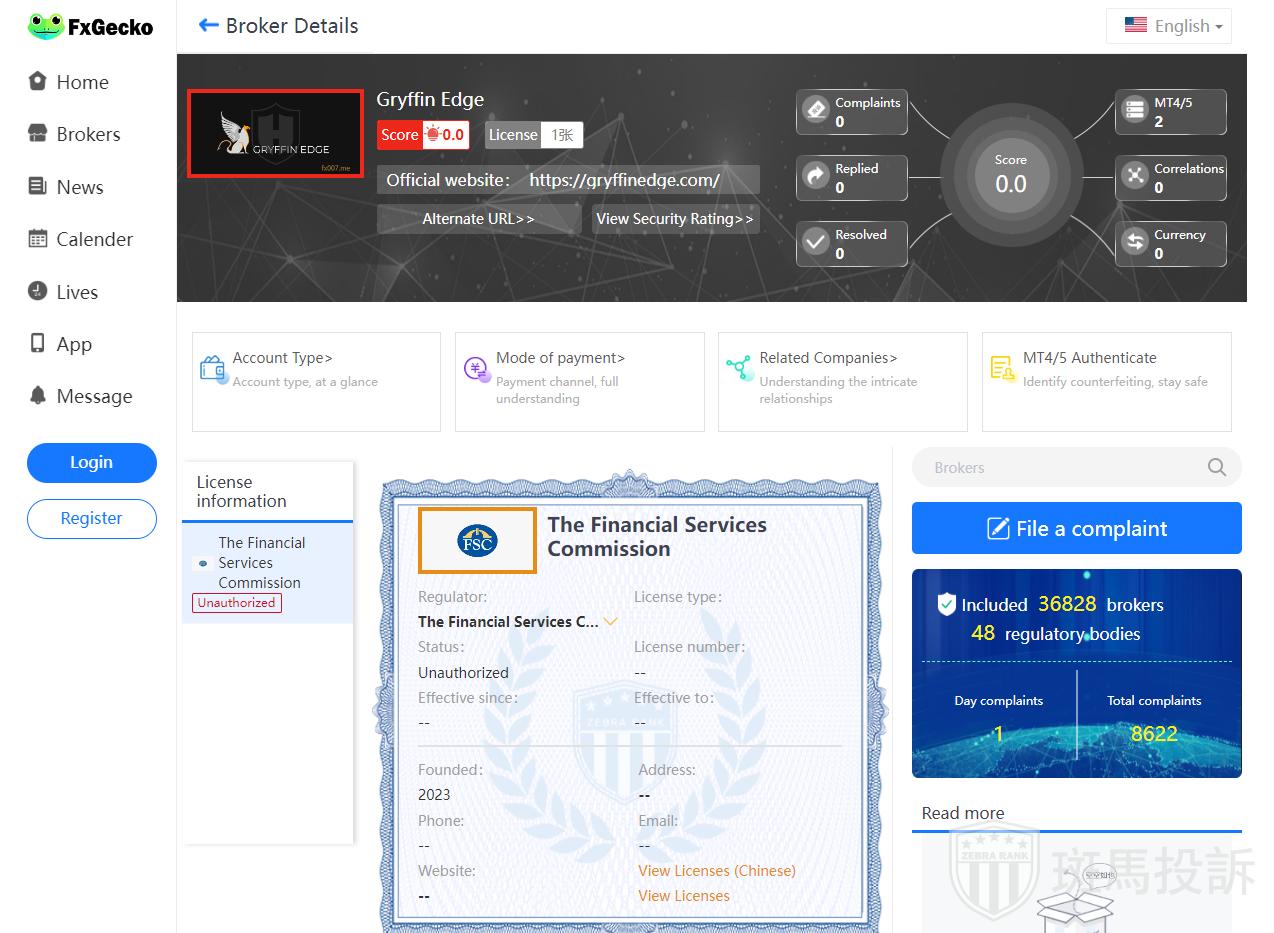The width and height of the screenshot is (1274, 933).
Task: Click the back arrow beside Broker Details
Action: coord(208,26)
